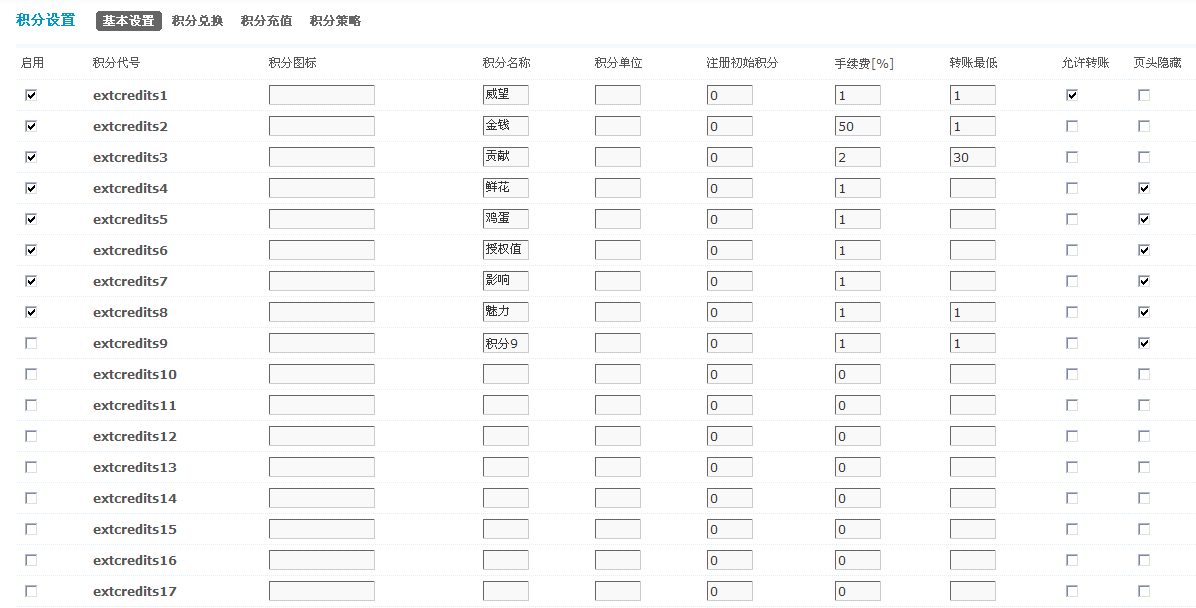1196x608 pixels.
Task: Open the 积分充值 tab
Action: click(x=266, y=19)
